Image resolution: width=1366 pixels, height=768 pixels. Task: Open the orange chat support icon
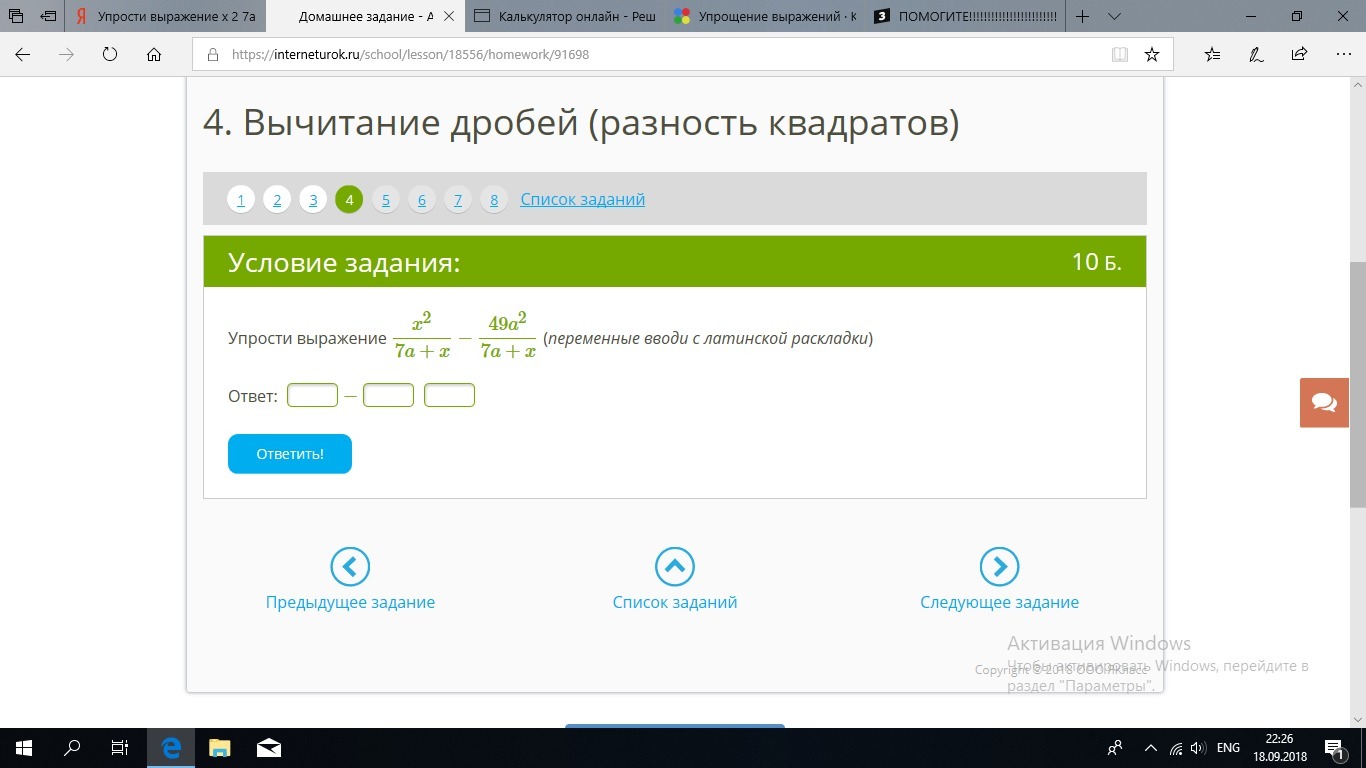pos(1324,403)
